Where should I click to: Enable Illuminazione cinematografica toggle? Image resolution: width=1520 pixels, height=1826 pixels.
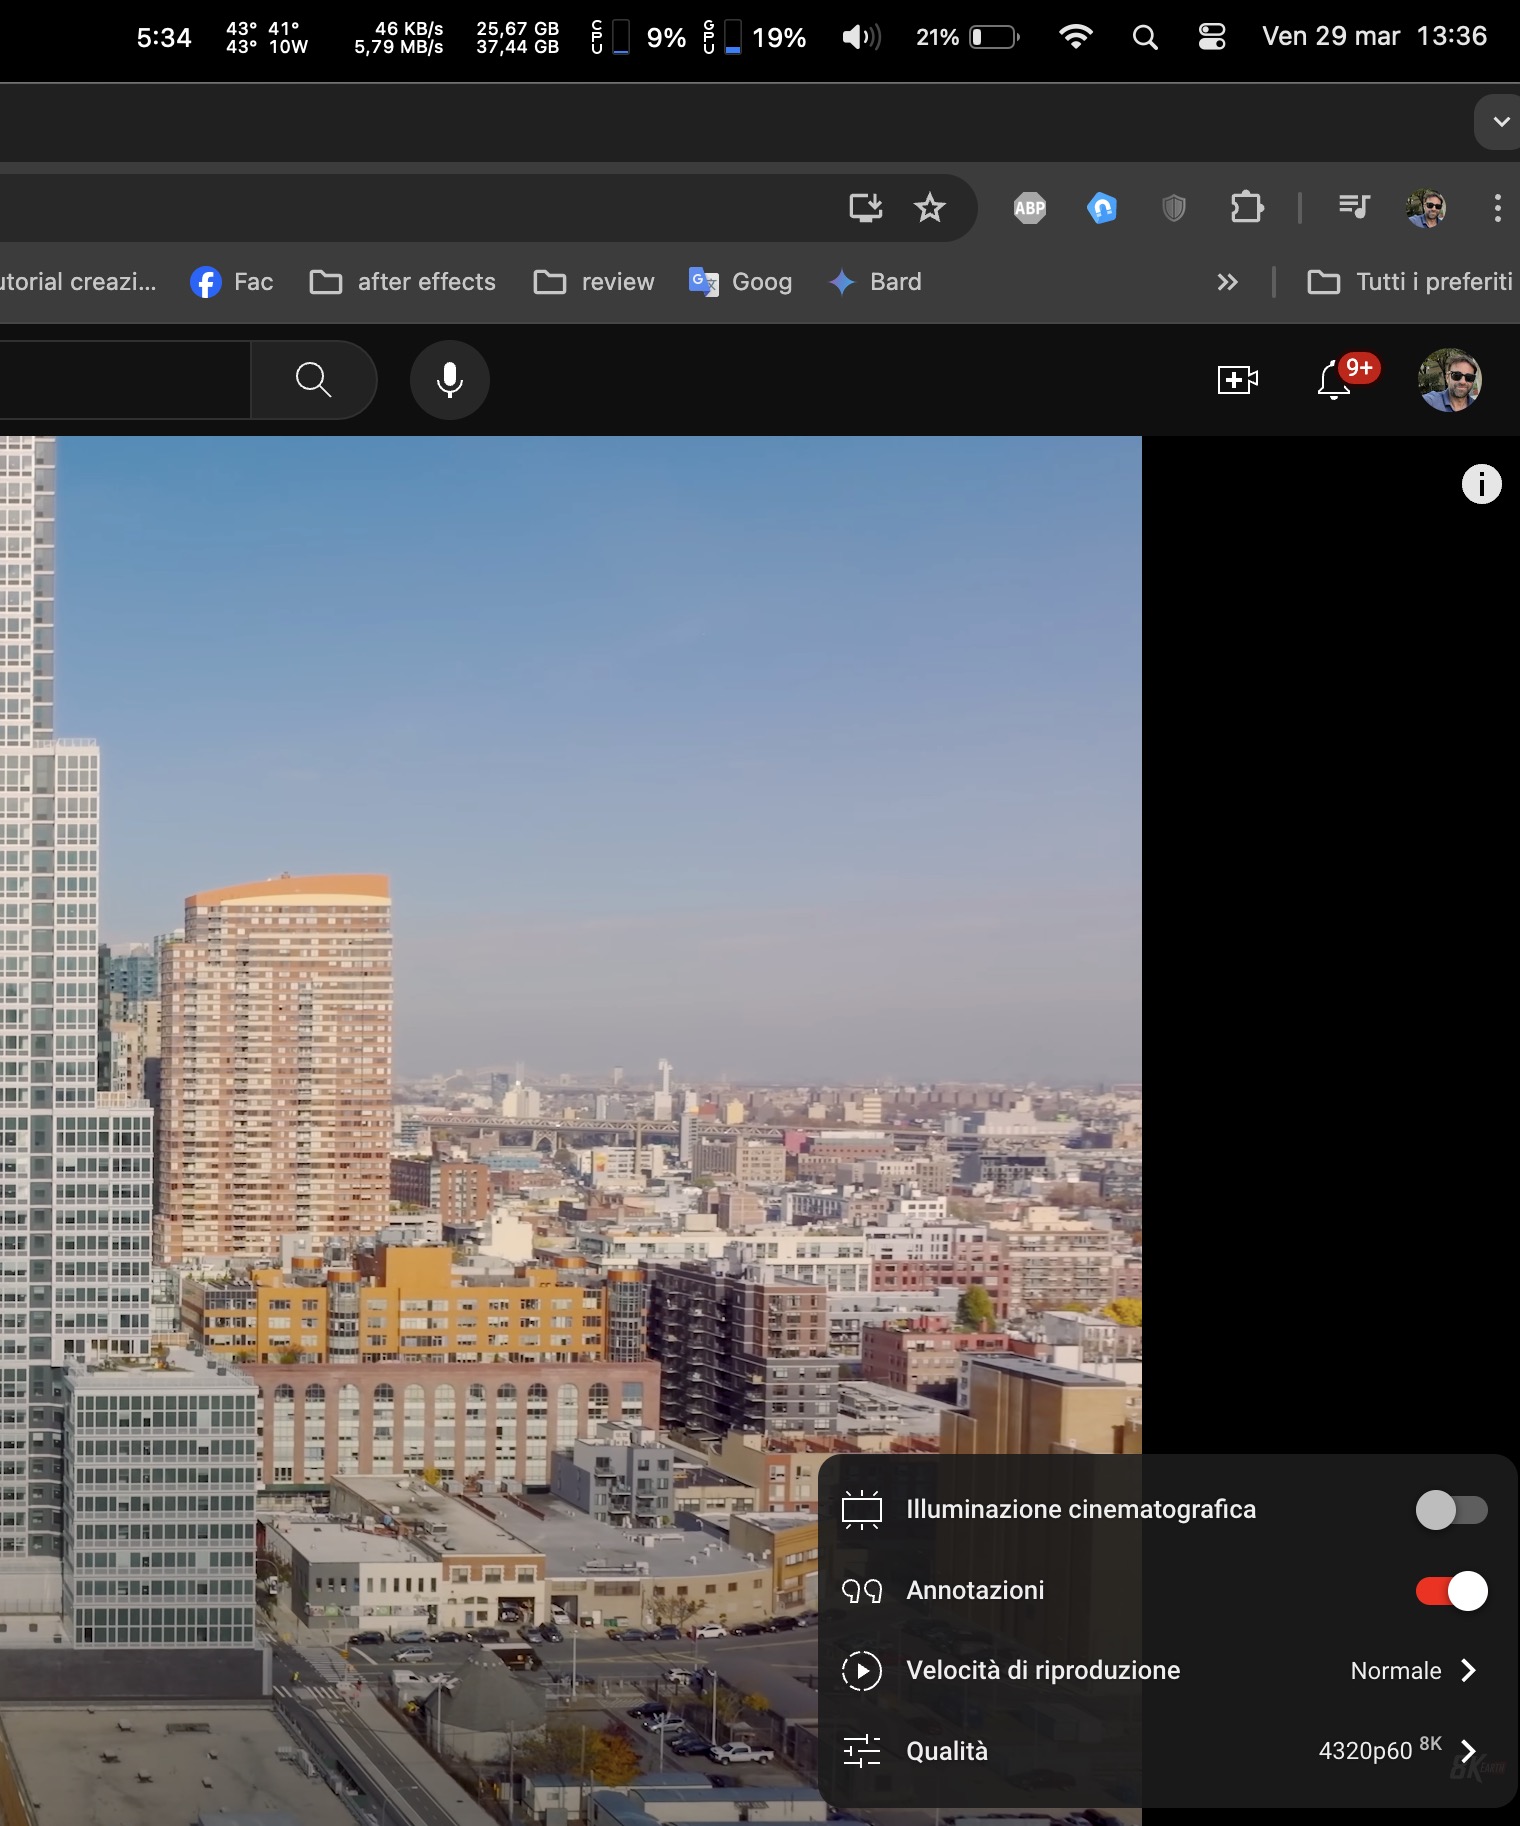coord(1451,1510)
